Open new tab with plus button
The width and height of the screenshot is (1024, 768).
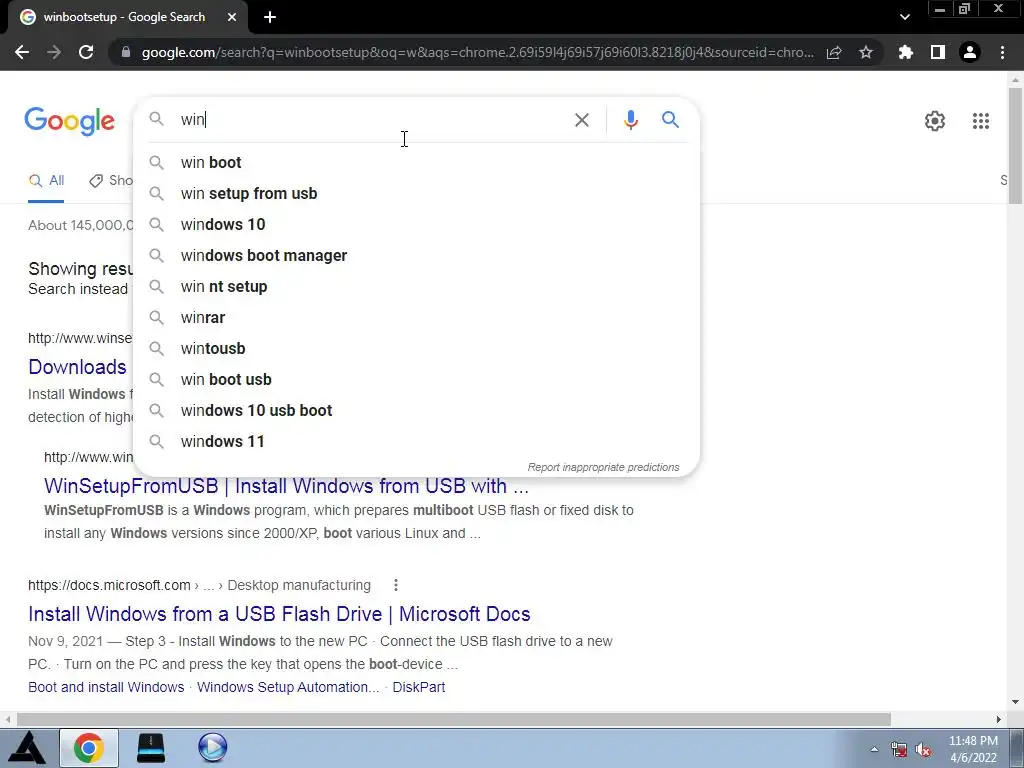point(270,17)
